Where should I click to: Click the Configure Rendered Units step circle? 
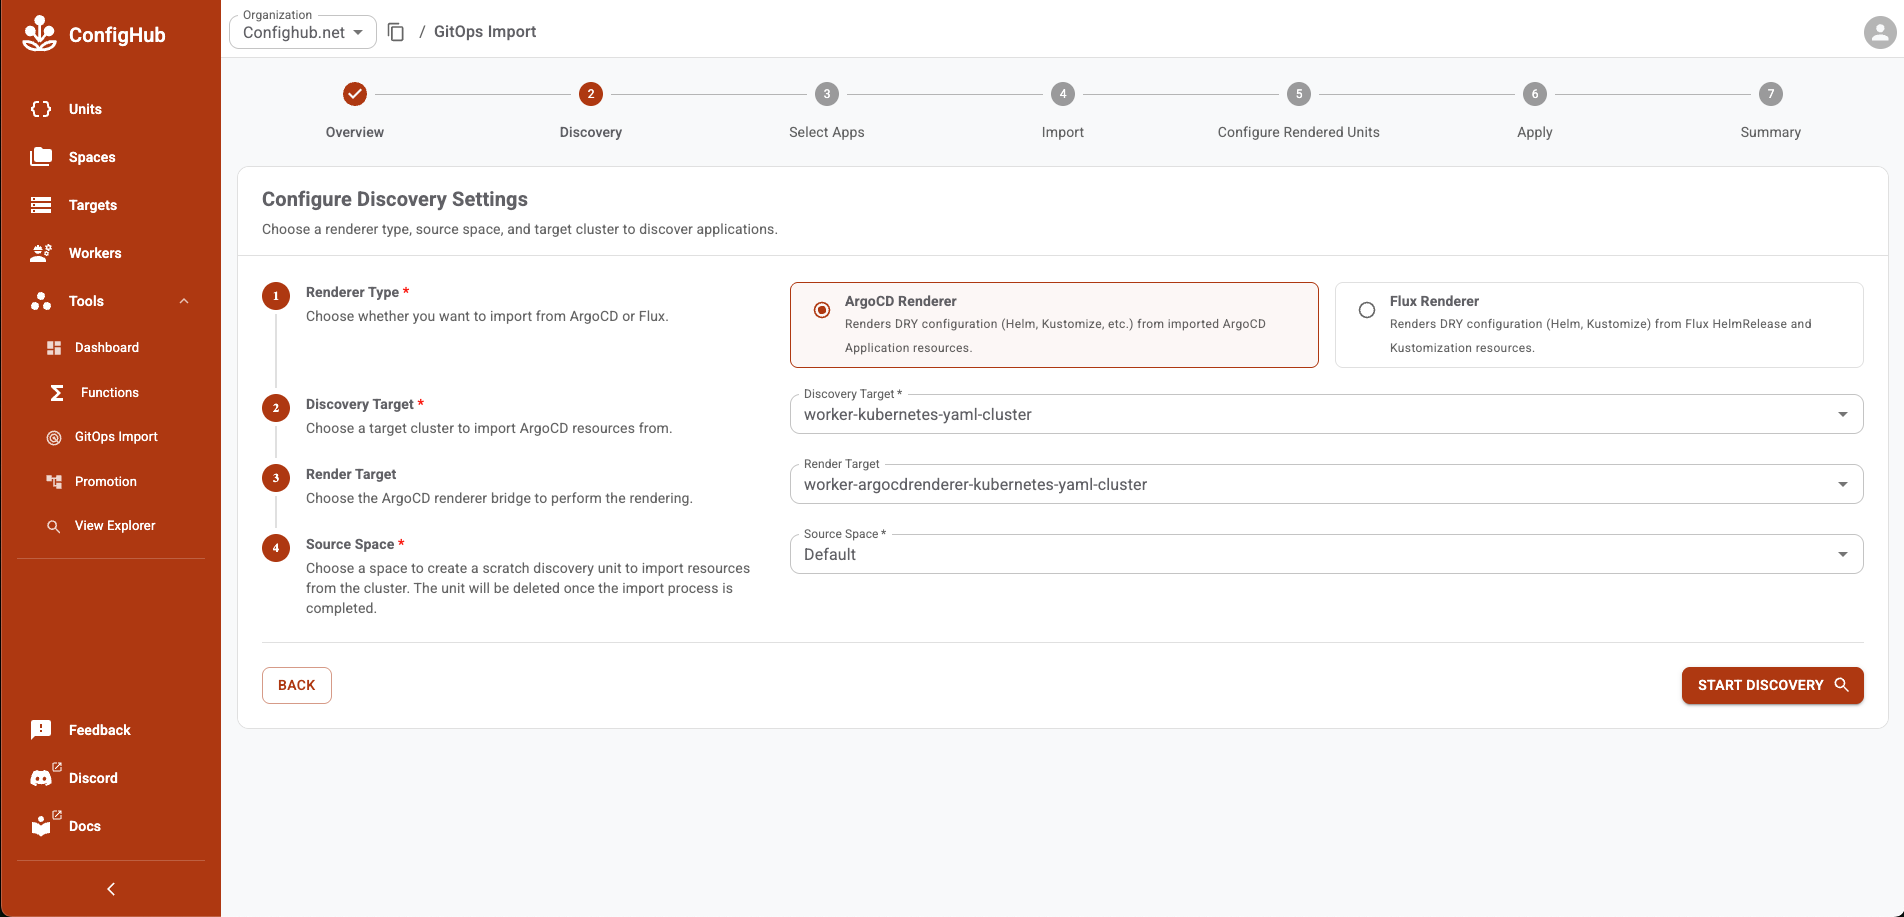tap(1299, 94)
